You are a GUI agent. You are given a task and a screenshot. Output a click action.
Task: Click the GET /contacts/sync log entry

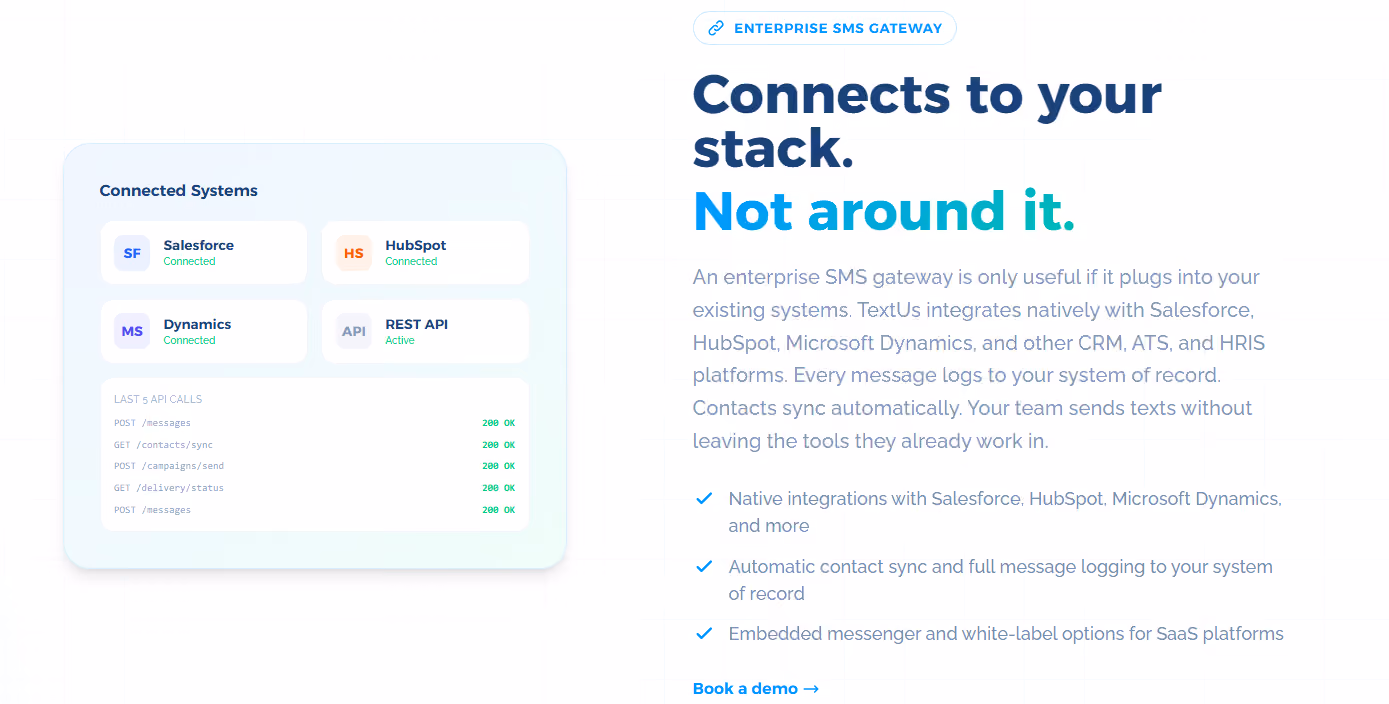coord(163,445)
